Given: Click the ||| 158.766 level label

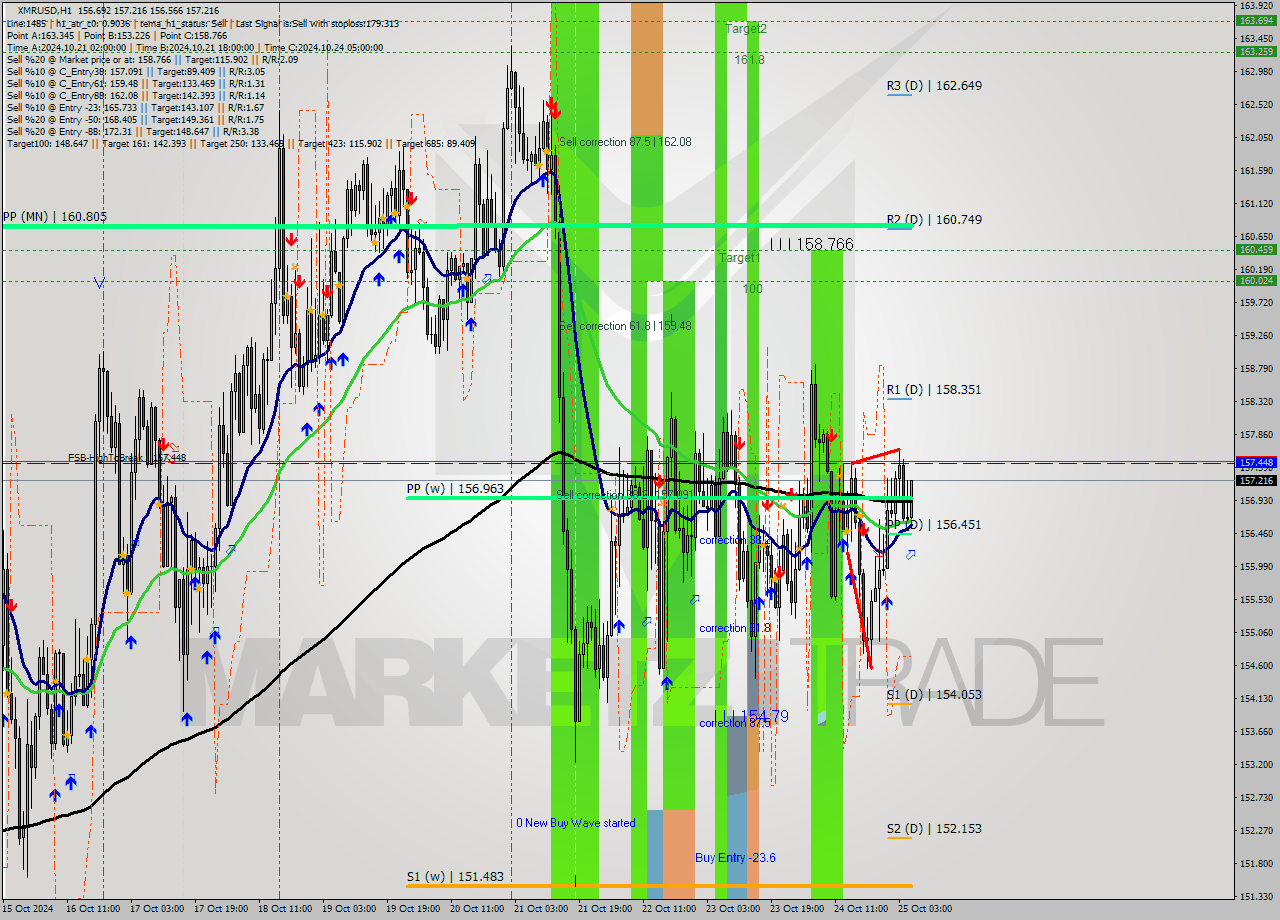Looking at the screenshot, I should (x=811, y=244).
